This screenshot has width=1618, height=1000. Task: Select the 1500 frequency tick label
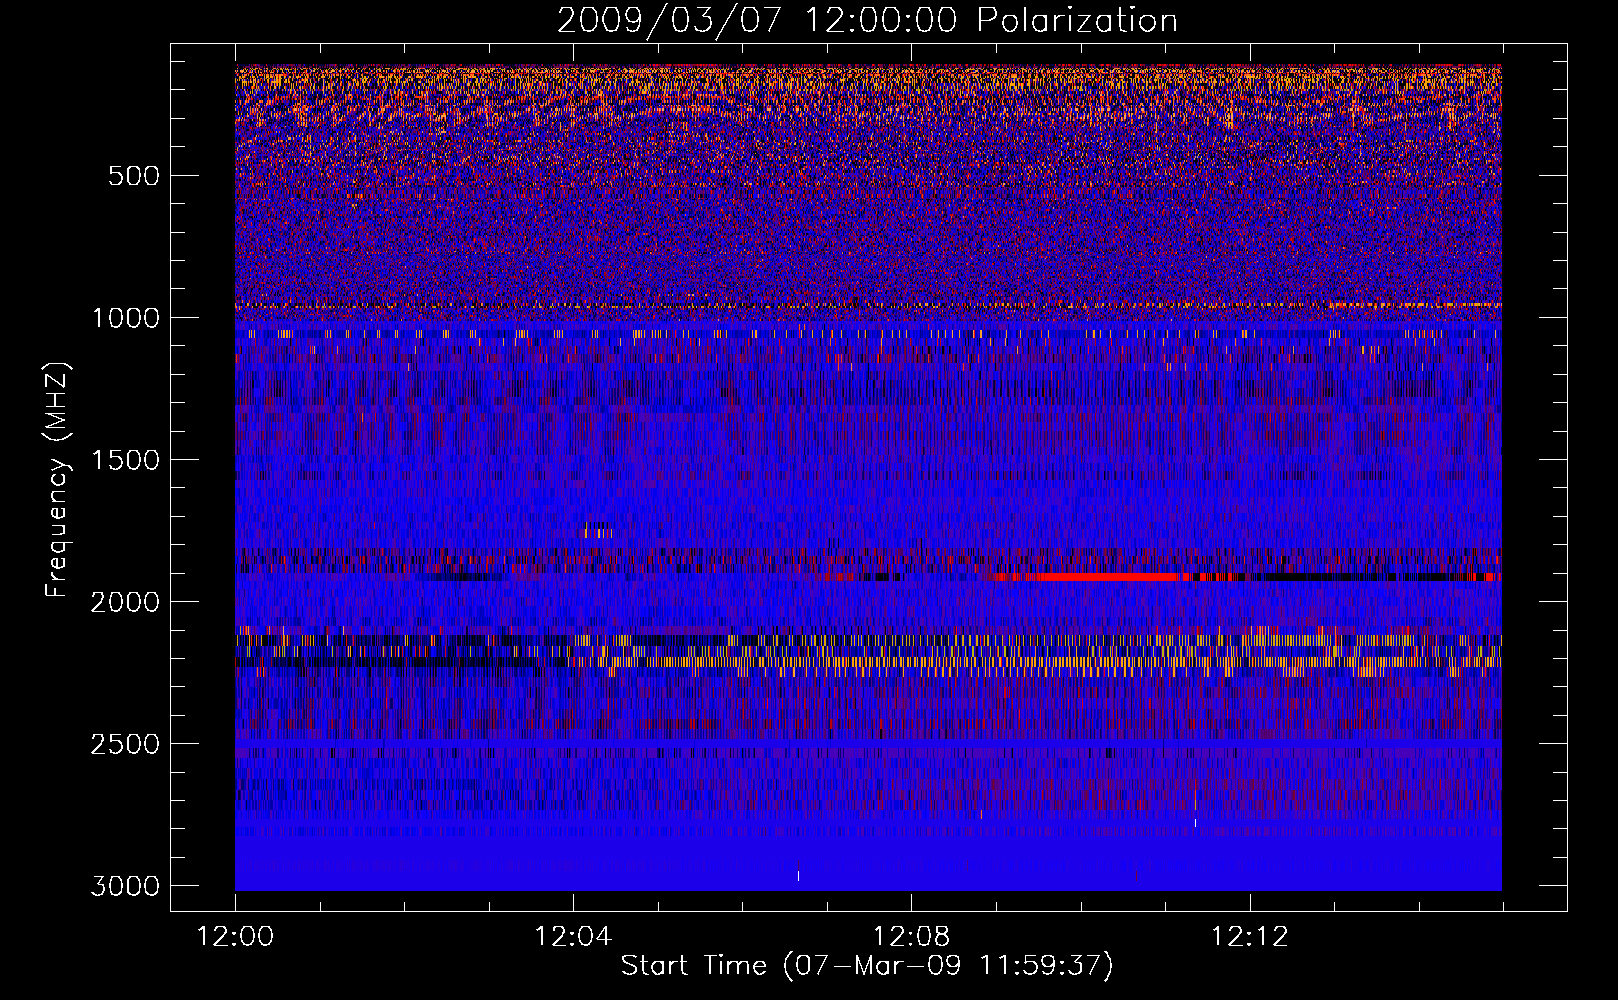tap(125, 460)
